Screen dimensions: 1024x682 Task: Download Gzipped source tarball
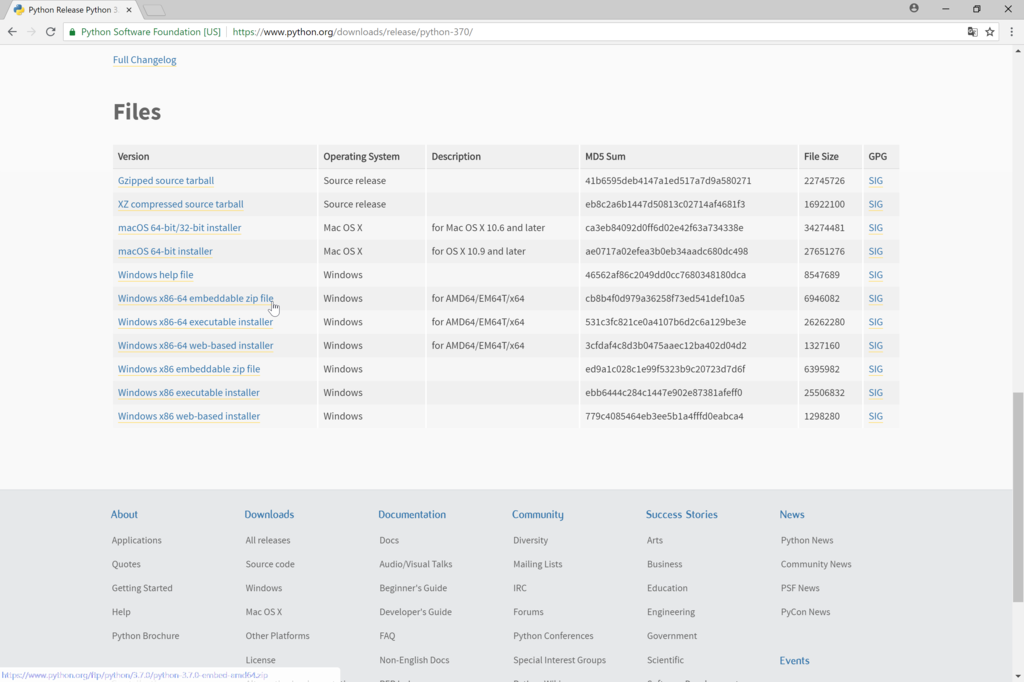(x=166, y=180)
